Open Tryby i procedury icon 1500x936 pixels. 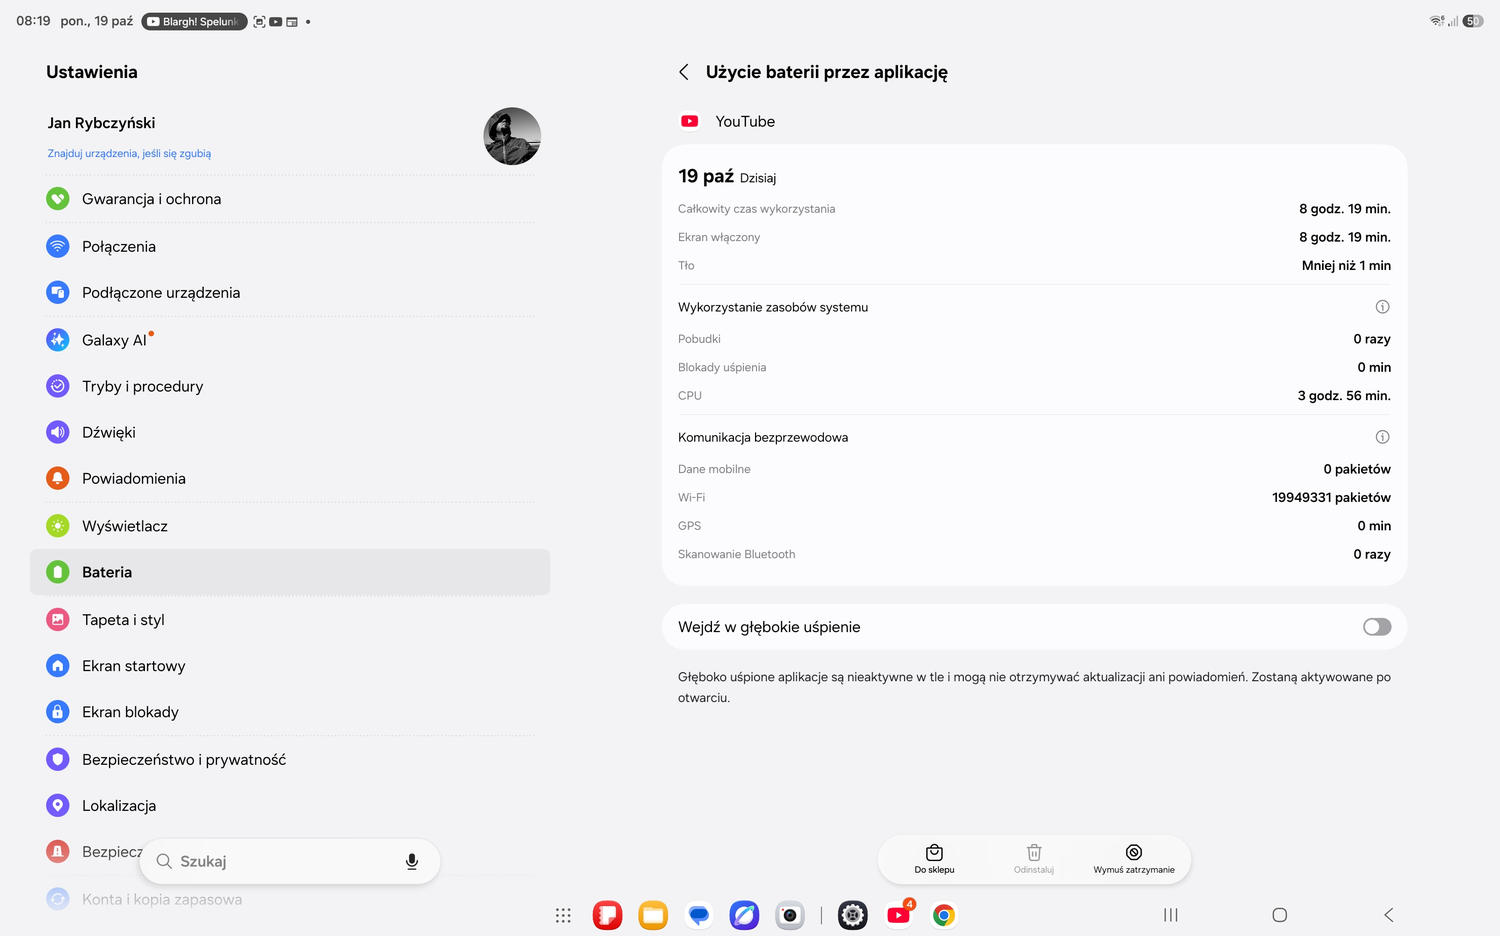58,386
